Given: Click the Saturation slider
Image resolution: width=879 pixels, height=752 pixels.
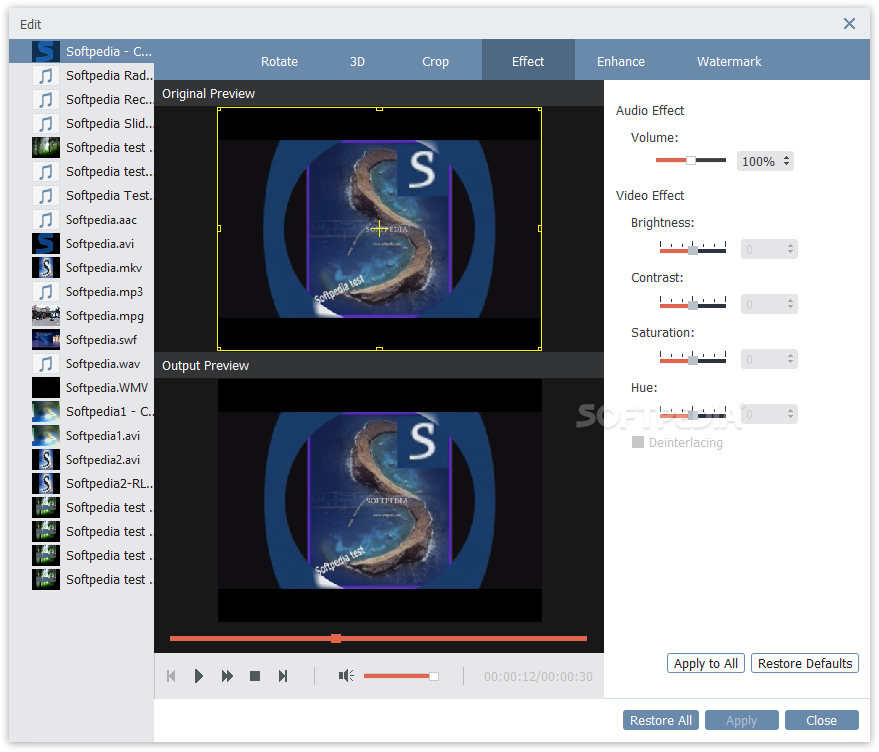Looking at the screenshot, I should point(693,358).
